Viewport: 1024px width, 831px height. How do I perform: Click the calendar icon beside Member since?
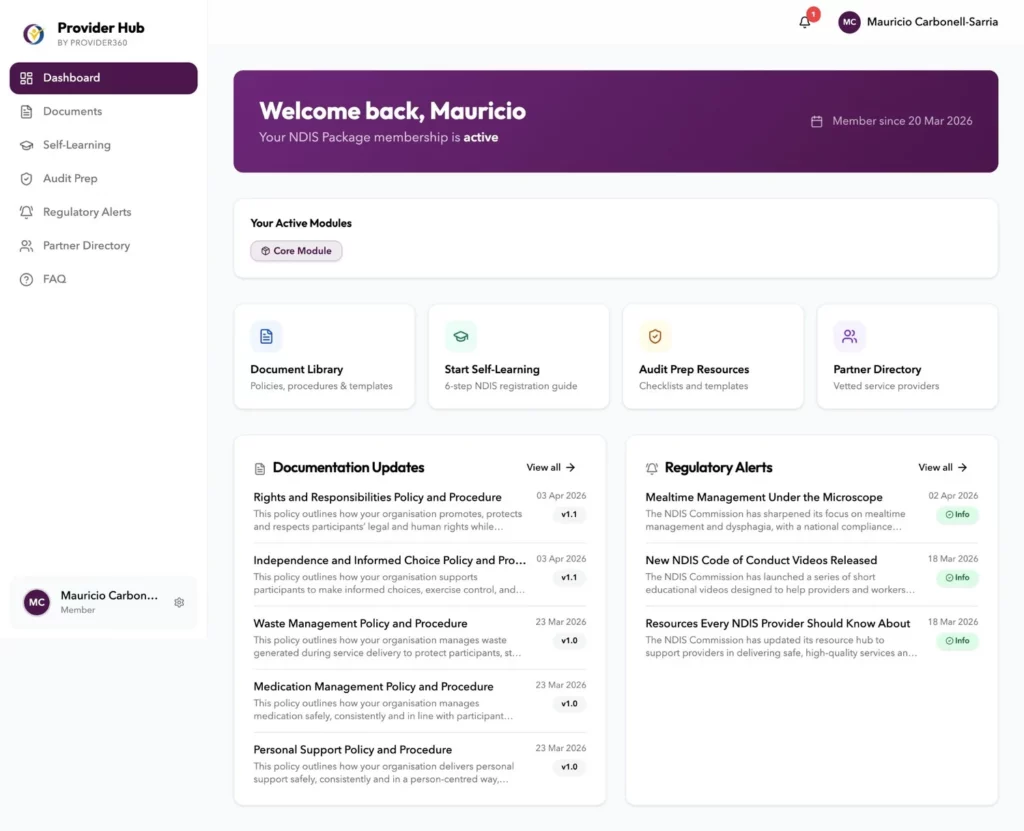coord(816,122)
